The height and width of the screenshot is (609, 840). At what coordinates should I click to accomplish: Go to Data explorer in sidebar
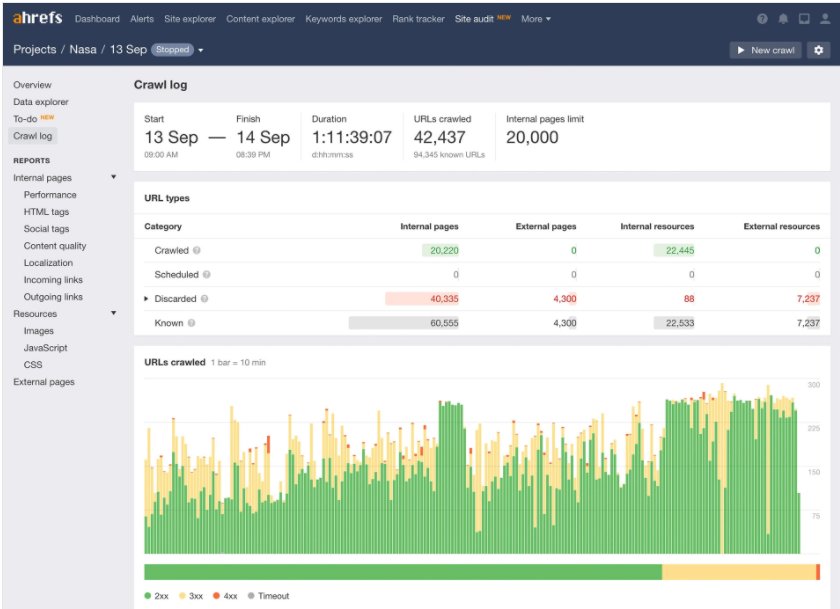[x=41, y=102]
